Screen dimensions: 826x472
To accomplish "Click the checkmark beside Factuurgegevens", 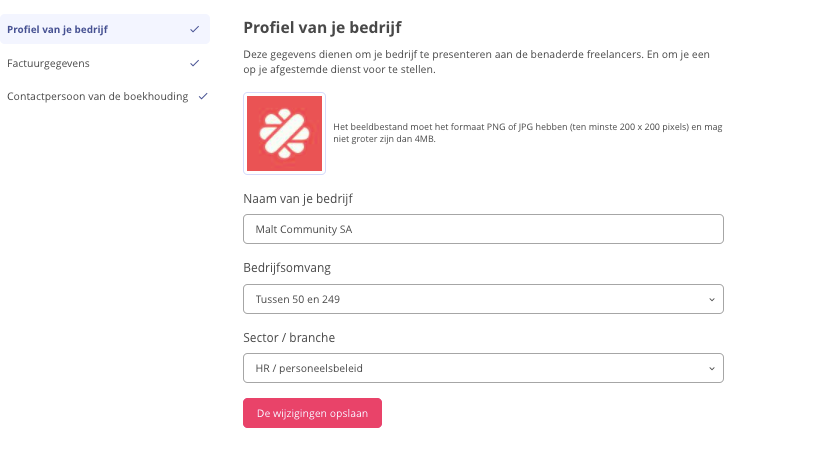I will [194, 63].
